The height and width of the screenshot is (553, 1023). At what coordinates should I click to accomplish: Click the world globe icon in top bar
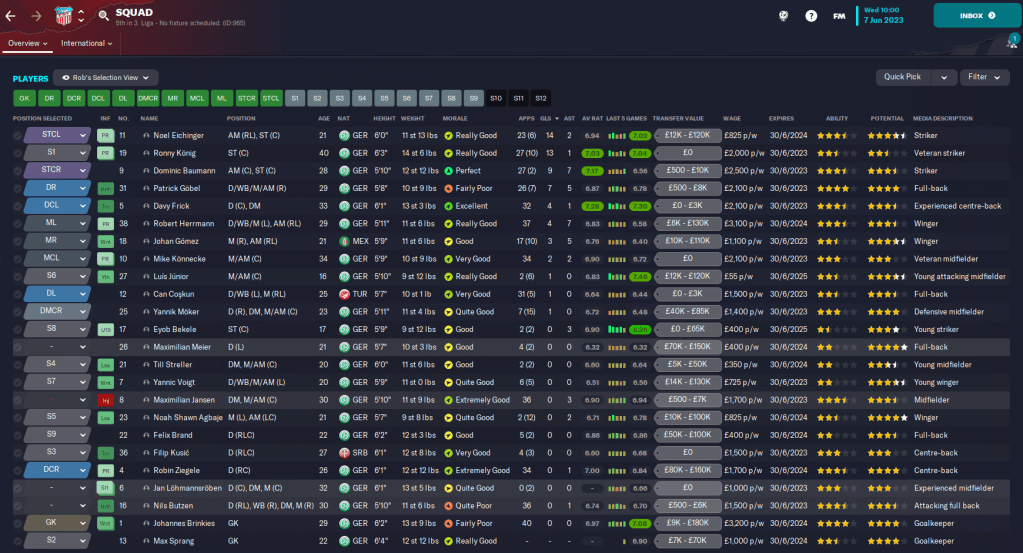coord(783,16)
